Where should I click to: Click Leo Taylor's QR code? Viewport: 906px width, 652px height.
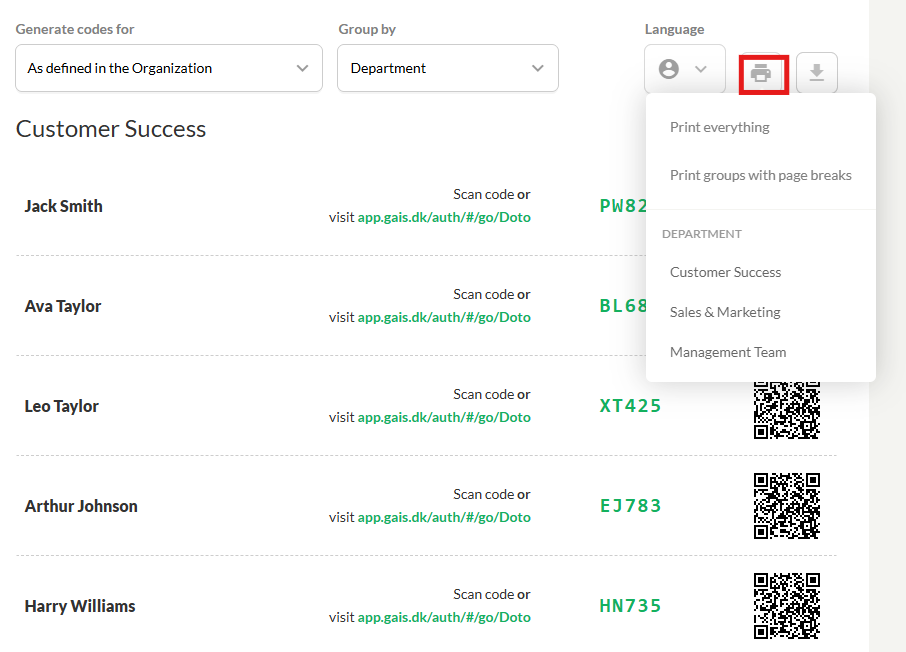786,409
